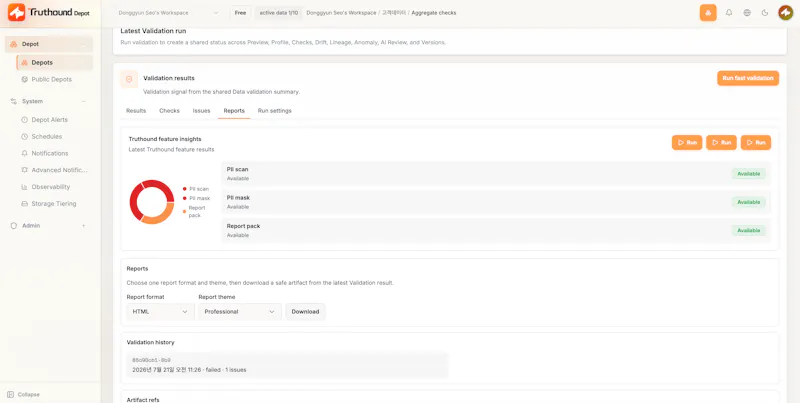The width and height of the screenshot is (800, 403).
Task: Click the Available badge for PII scan
Action: [748, 174]
